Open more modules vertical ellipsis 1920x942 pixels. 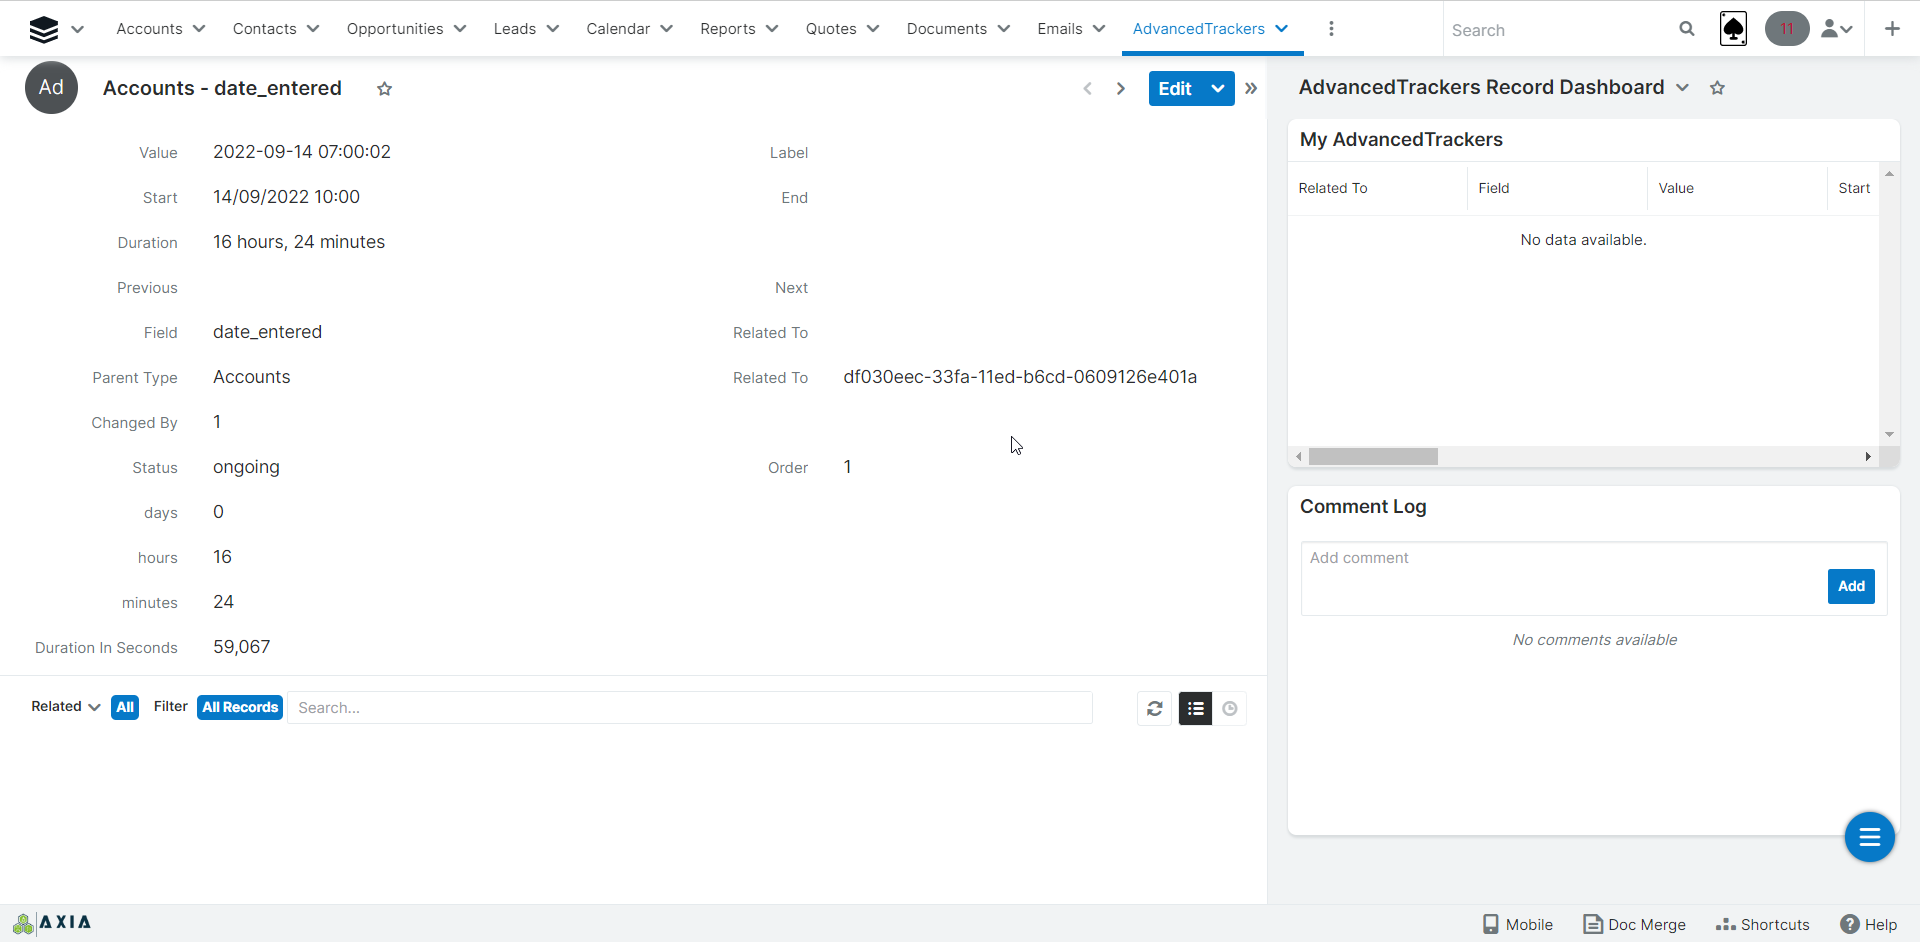[x=1331, y=29]
